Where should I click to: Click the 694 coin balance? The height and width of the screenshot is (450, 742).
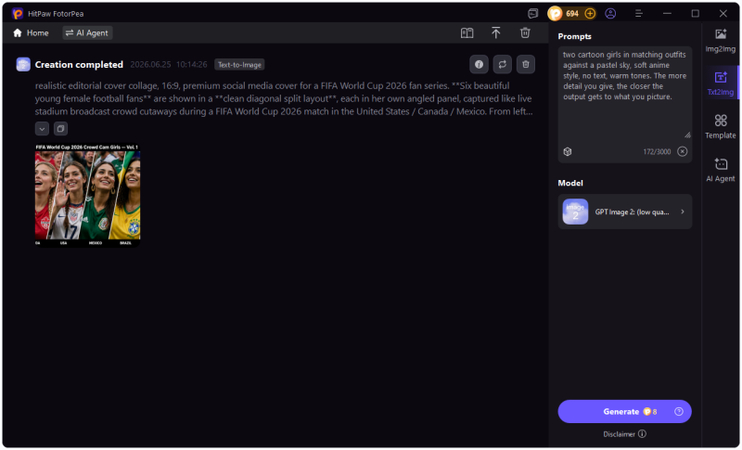(572, 14)
